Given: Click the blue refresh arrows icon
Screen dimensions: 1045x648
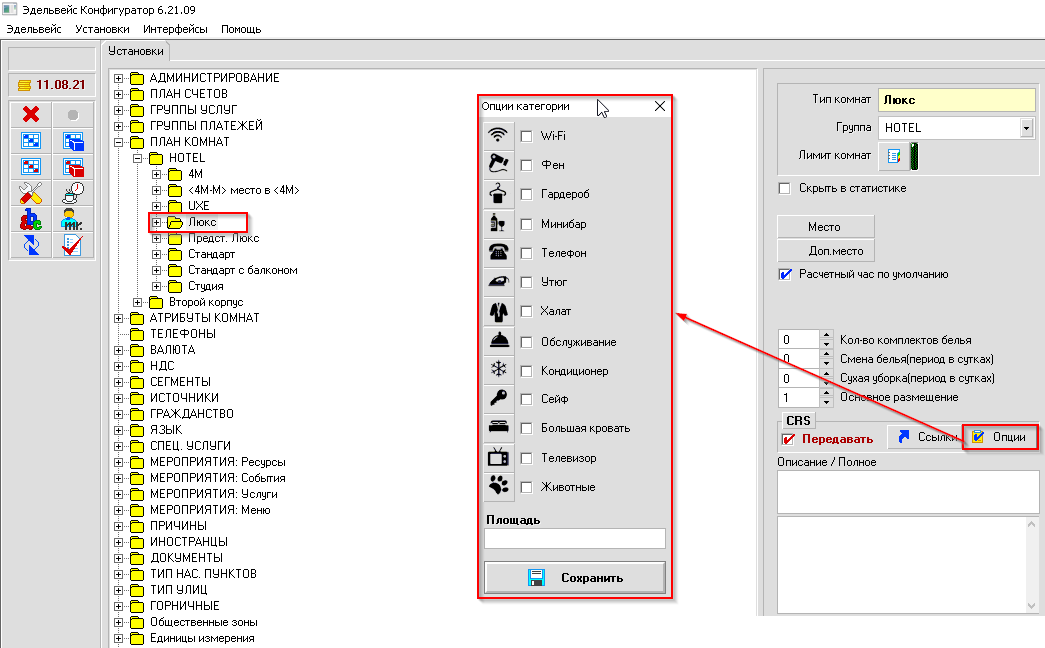Looking at the screenshot, I should tap(31, 245).
